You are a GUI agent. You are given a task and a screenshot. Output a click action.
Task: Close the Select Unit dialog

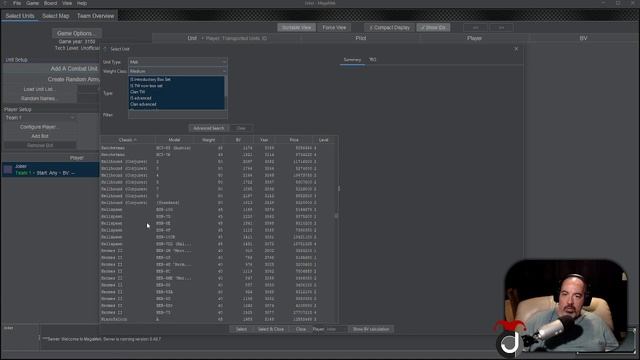pos(516,49)
